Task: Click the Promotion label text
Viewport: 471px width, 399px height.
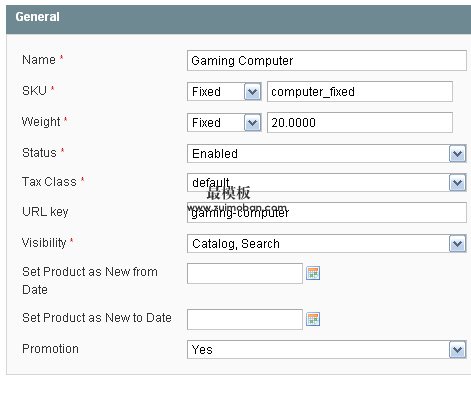Action: click(x=50, y=349)
